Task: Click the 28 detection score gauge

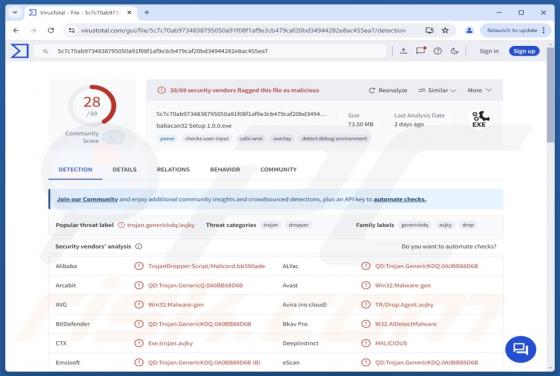Action: pos(92,105)
